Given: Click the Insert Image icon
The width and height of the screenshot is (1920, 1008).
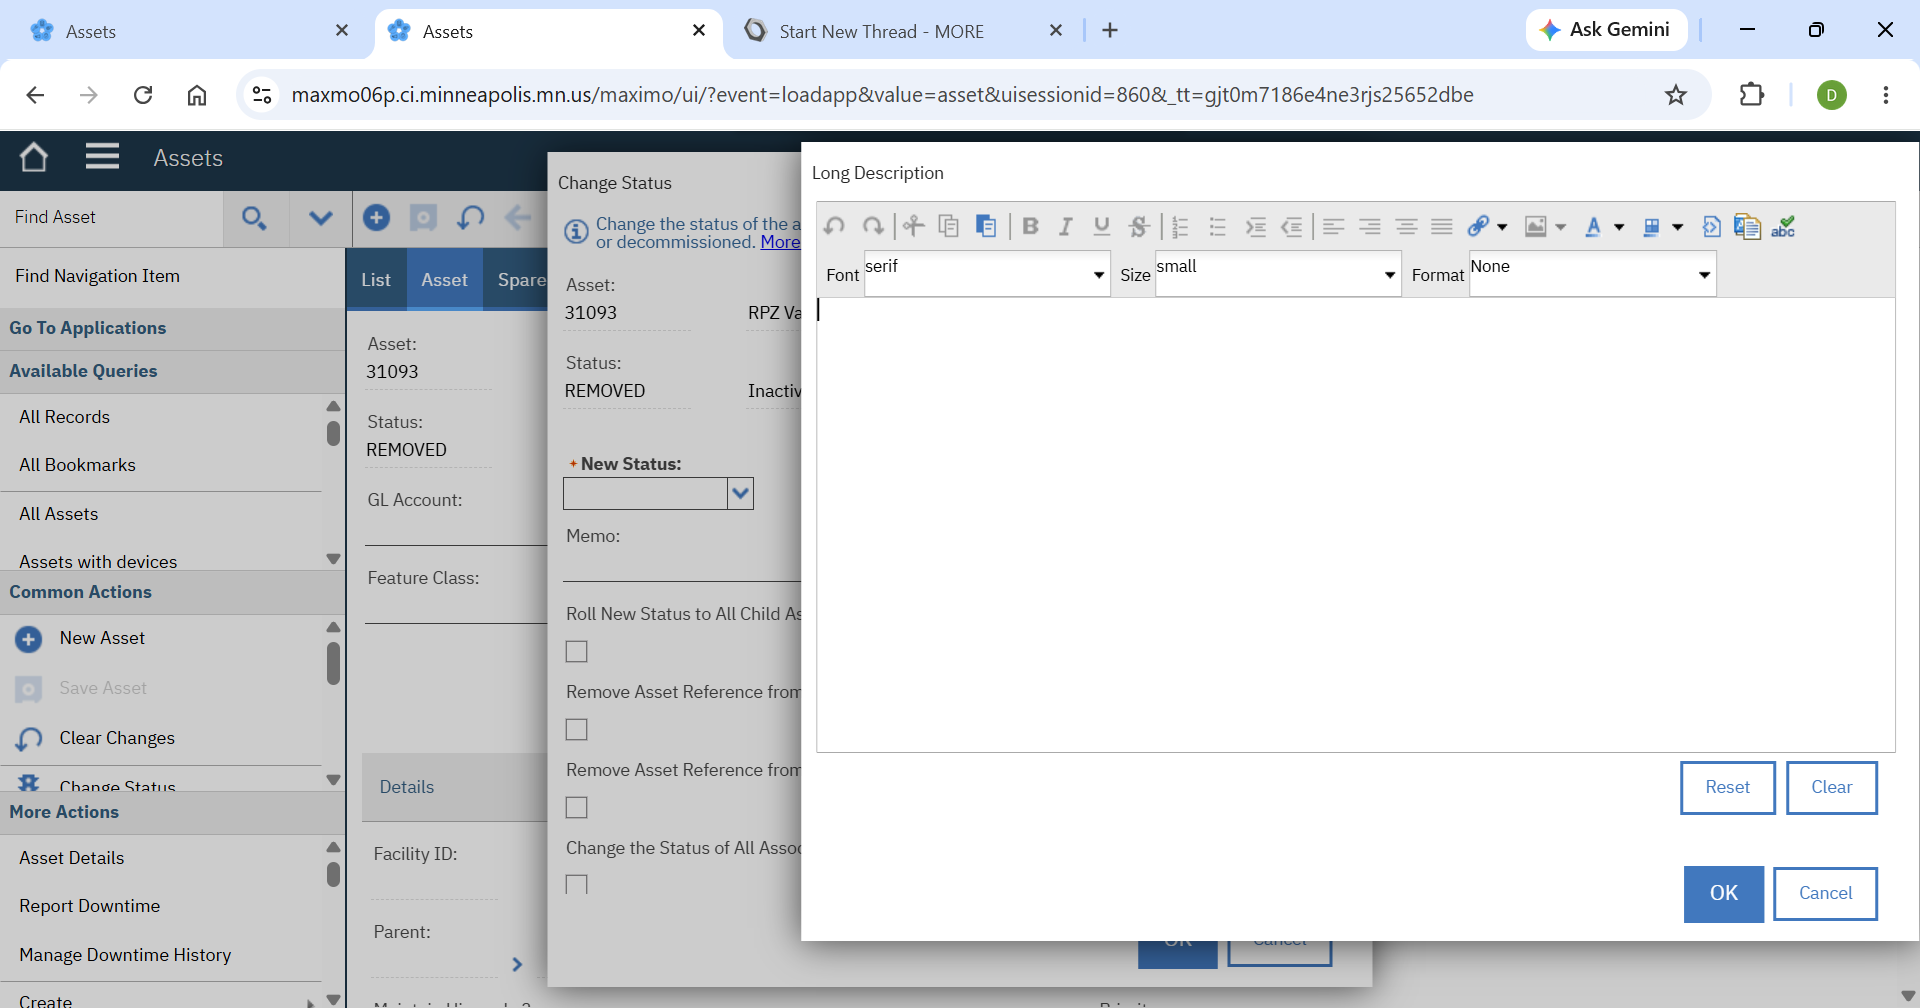Looking at the screenshot, I should click(1536, 227).
